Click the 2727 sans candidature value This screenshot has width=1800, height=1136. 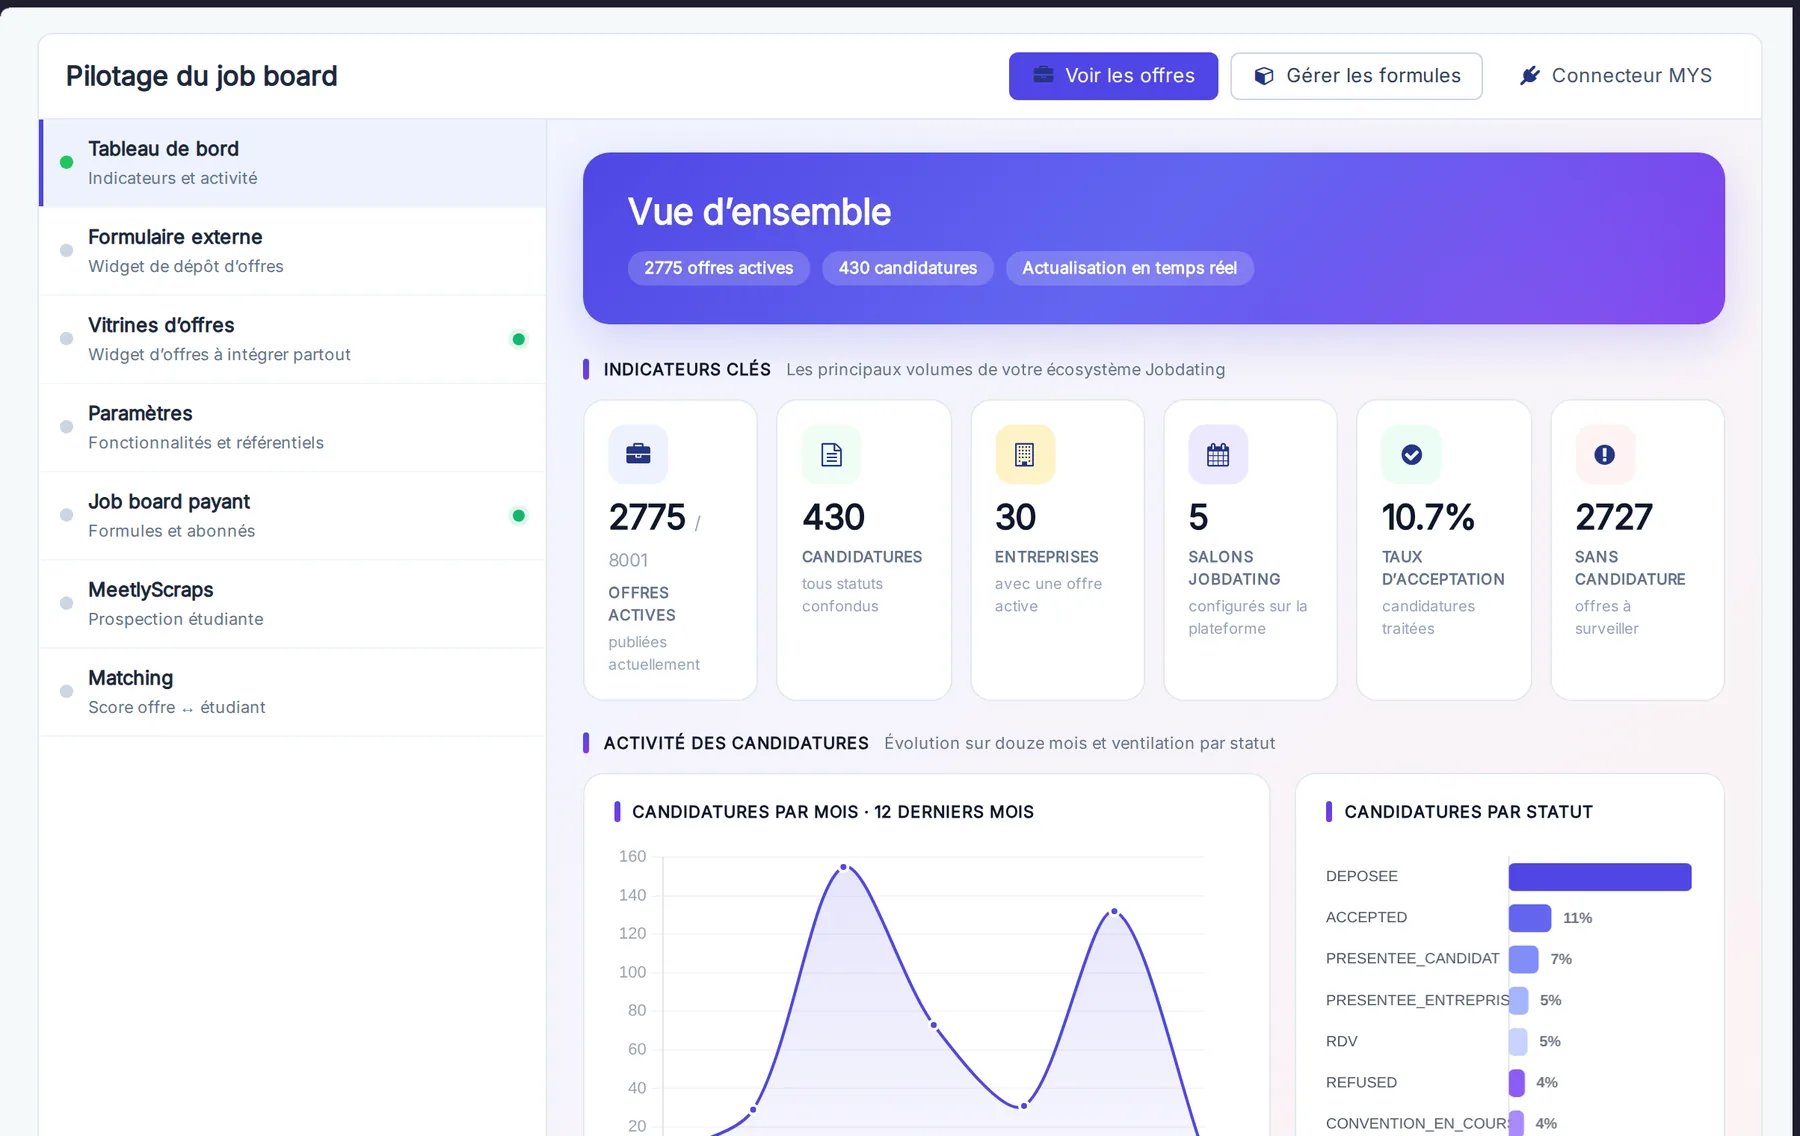pyautogui.click(x=1613, y=517)
